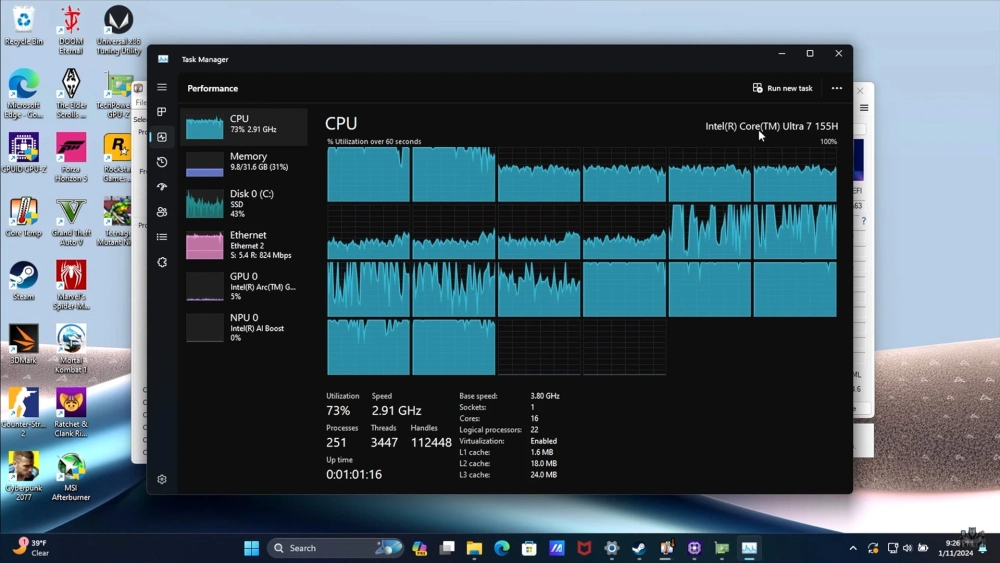Open App history page icon
1000x563 pixels.
click(x=162, y=162)
